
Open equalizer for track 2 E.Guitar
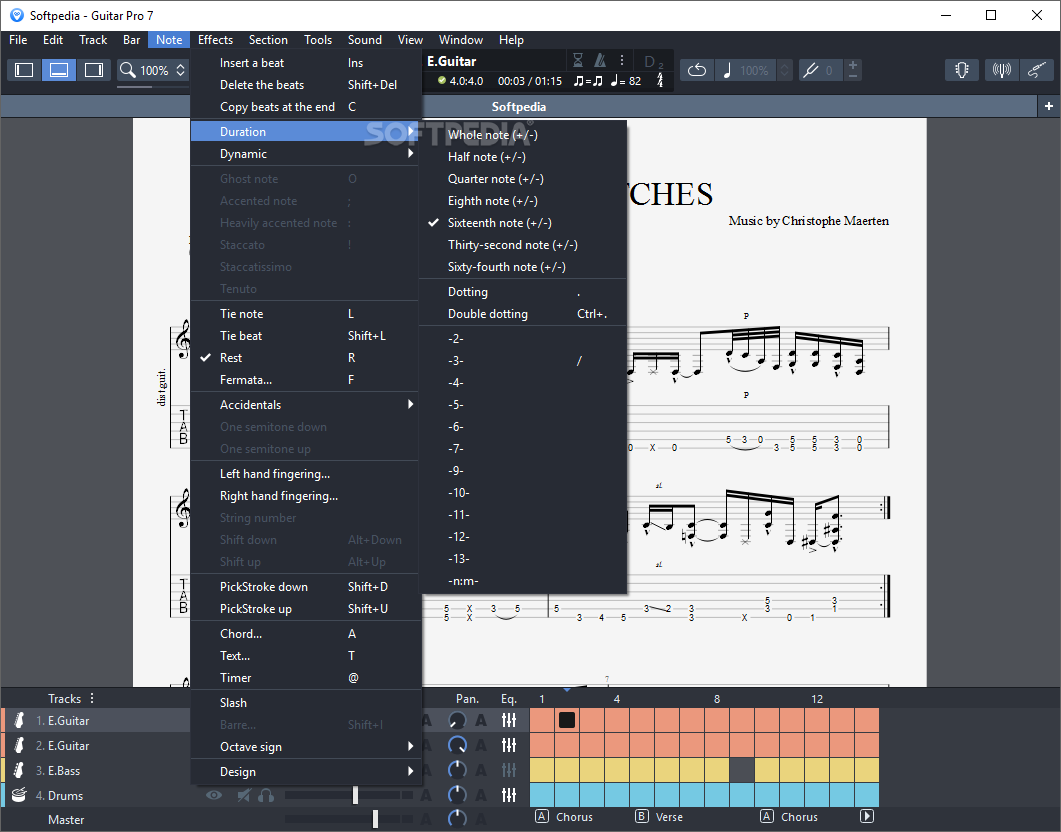pyautogui.click(x=509, y=745)
